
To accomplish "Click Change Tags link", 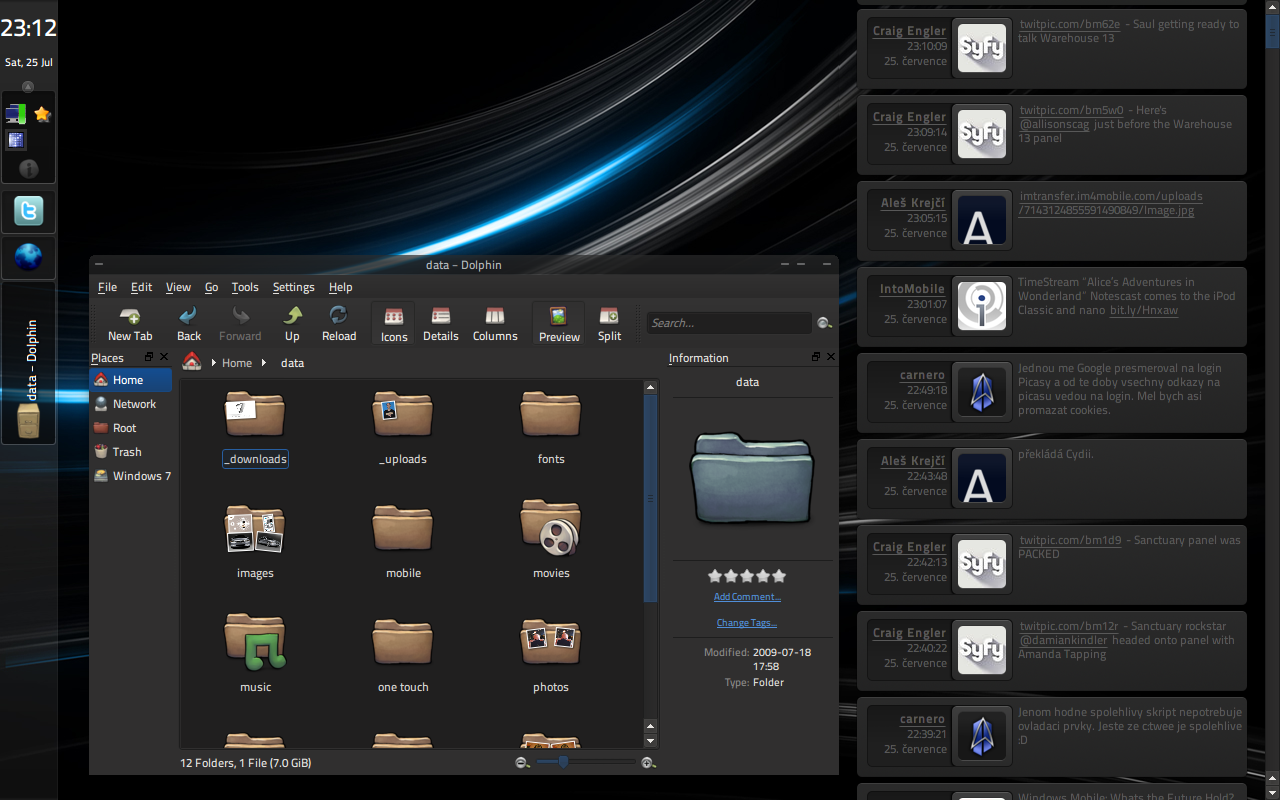I will click(747, 623).
